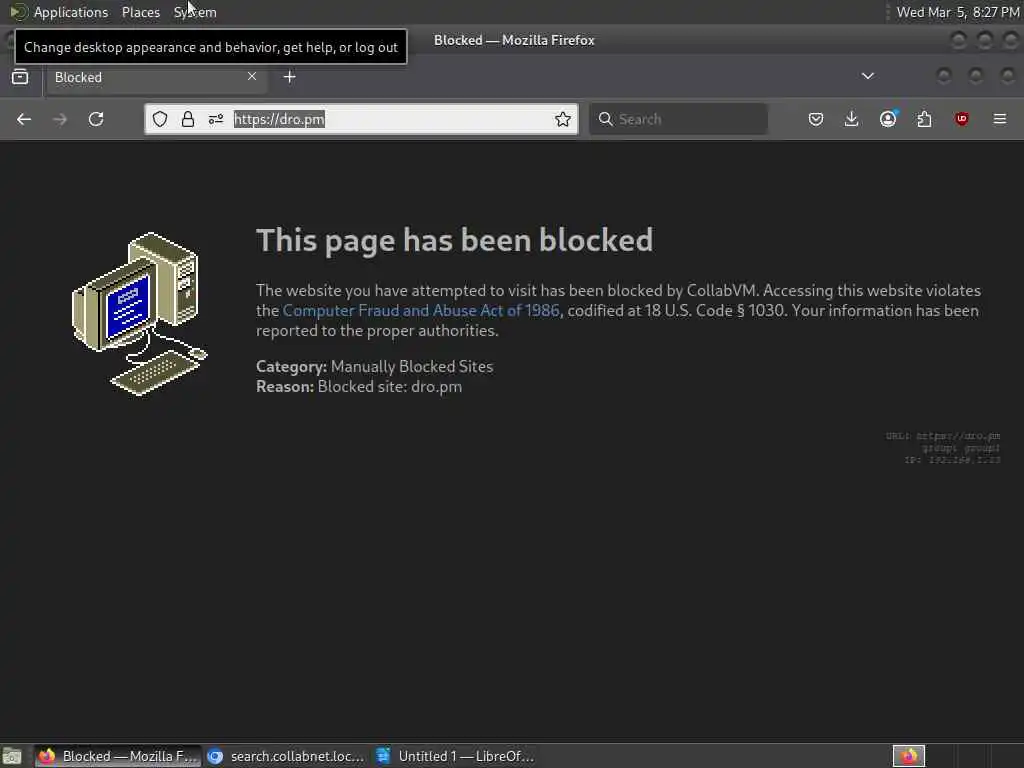Follow Computer Fraud and Abuse Act link
The image size is (1024, 768).
click(421, 311)
